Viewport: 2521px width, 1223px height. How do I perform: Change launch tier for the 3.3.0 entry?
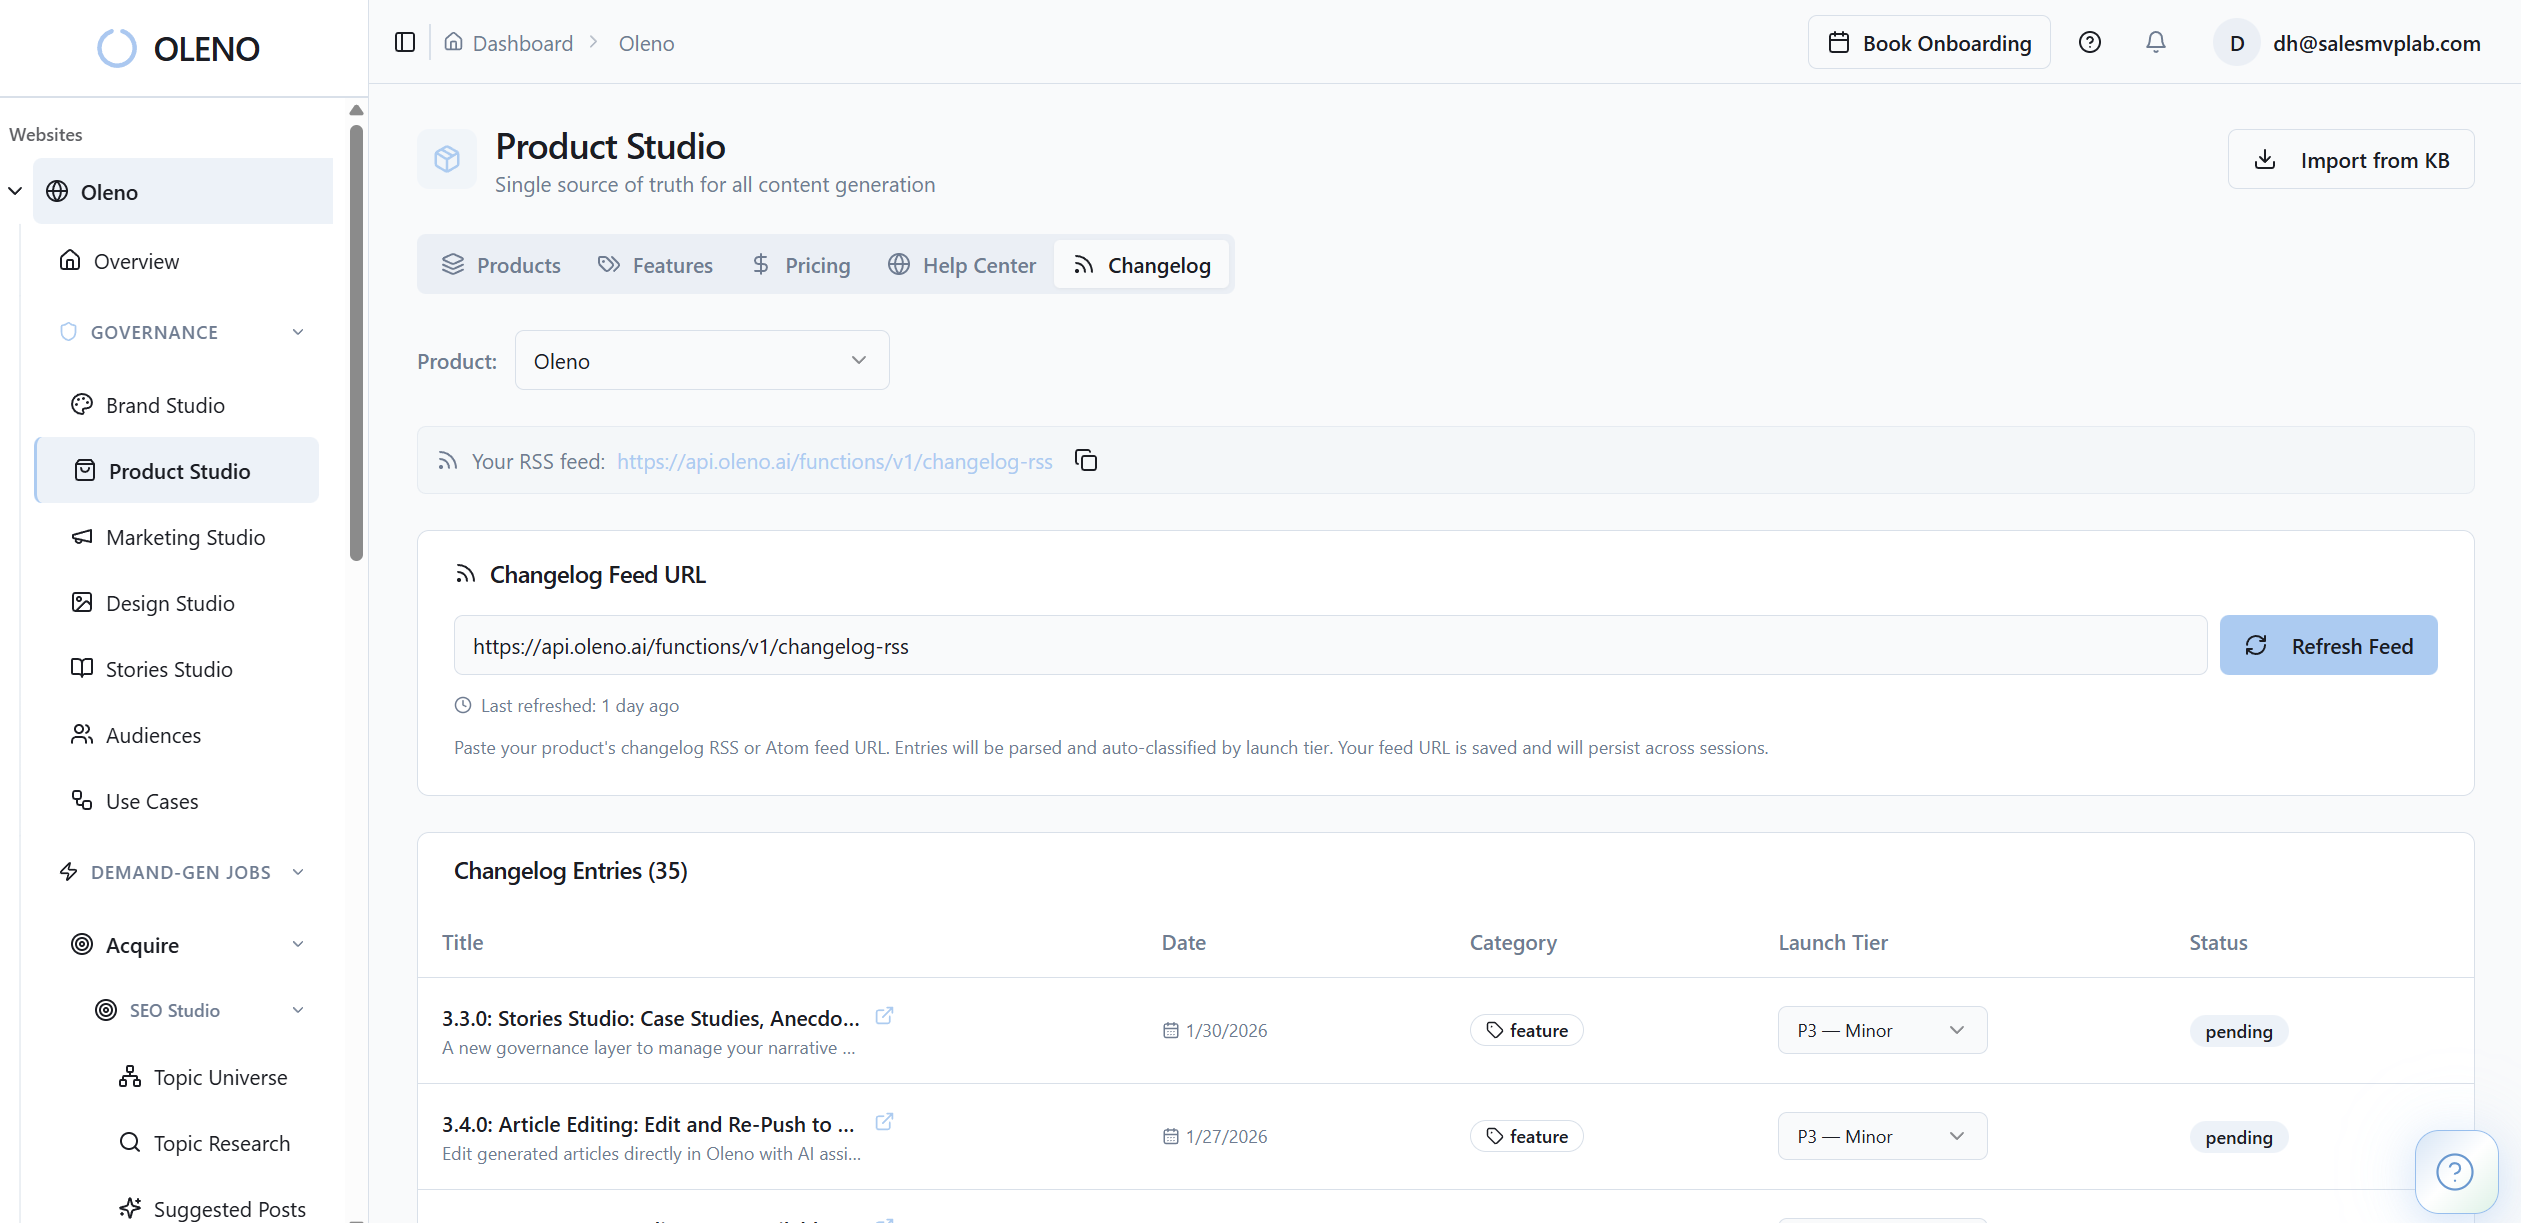(x=1882, y=1029)
